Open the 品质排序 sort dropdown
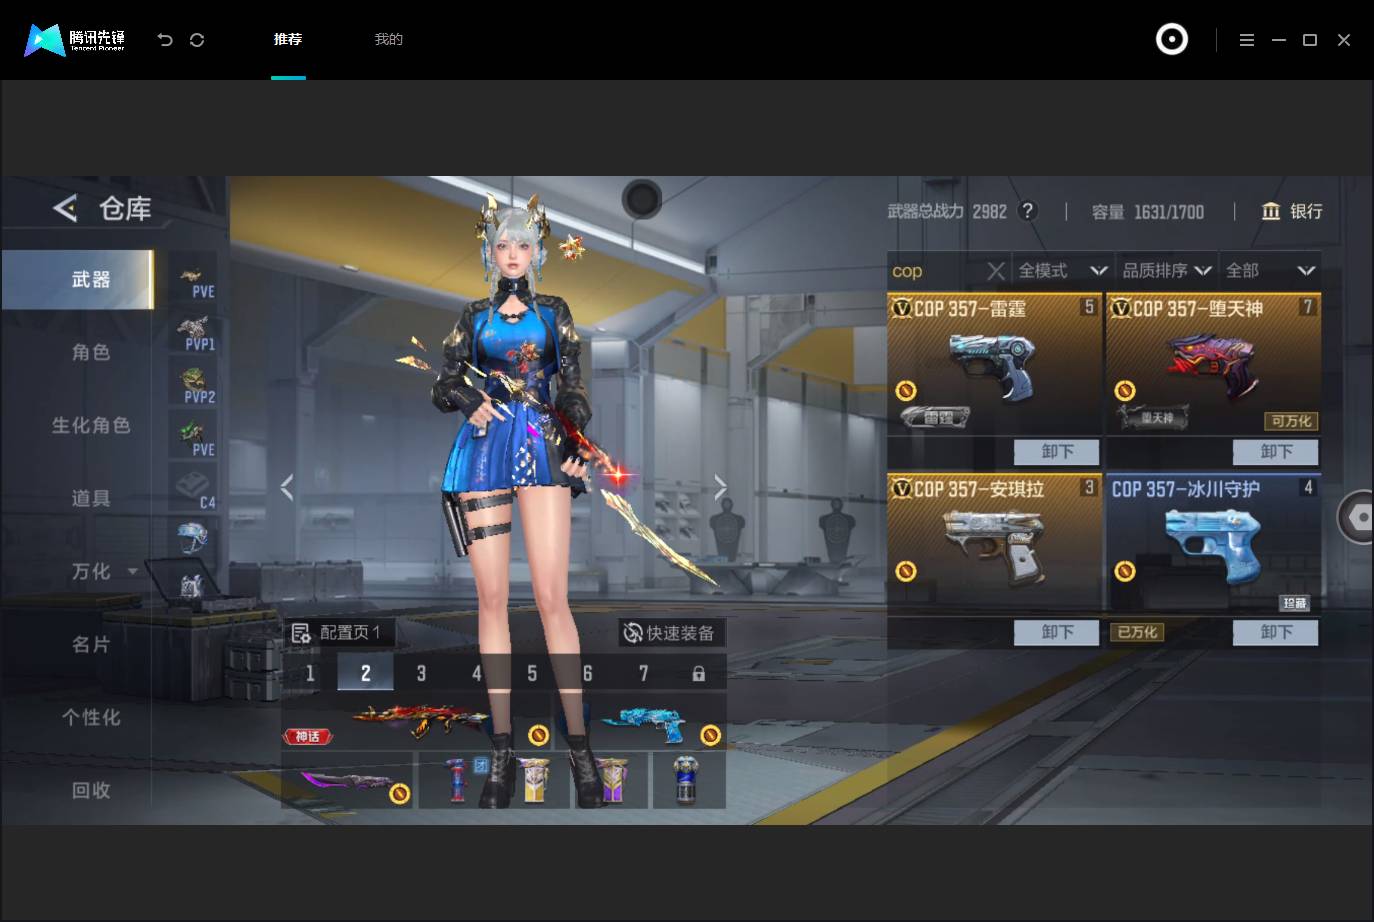Image resolution: width=1374 pixels, height=922 pixels. click(x=1166, y=271)
